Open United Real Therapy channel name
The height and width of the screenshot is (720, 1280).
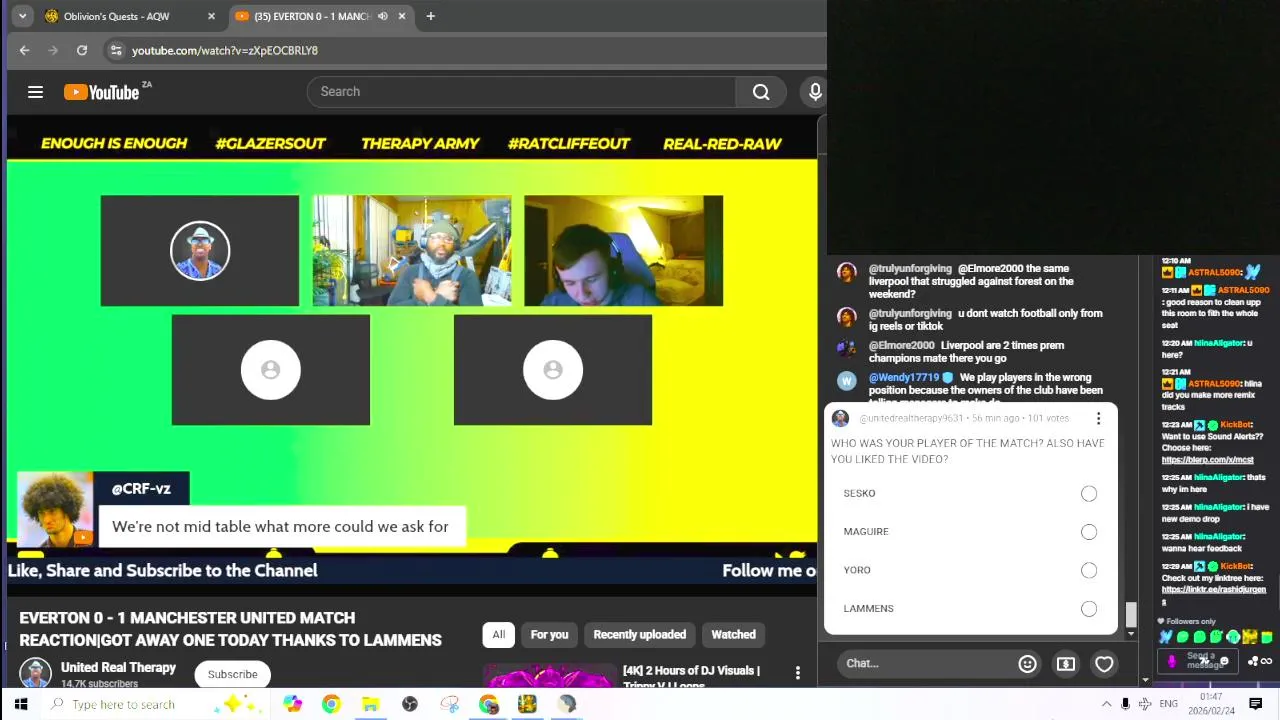coord(118,667)
